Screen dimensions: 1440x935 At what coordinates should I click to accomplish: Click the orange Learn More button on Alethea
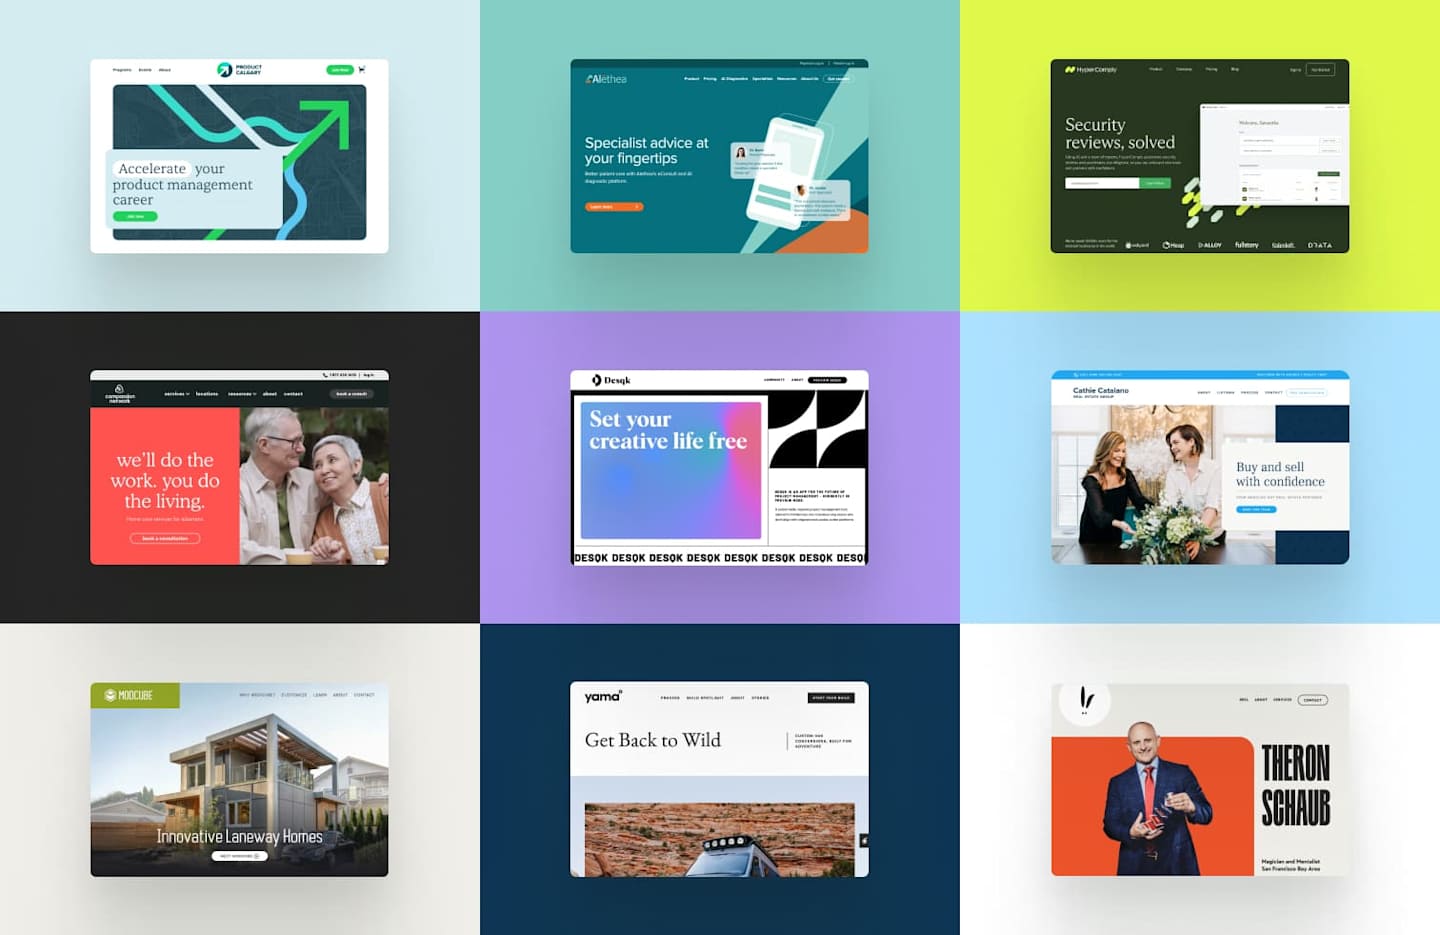click(614, 207)
